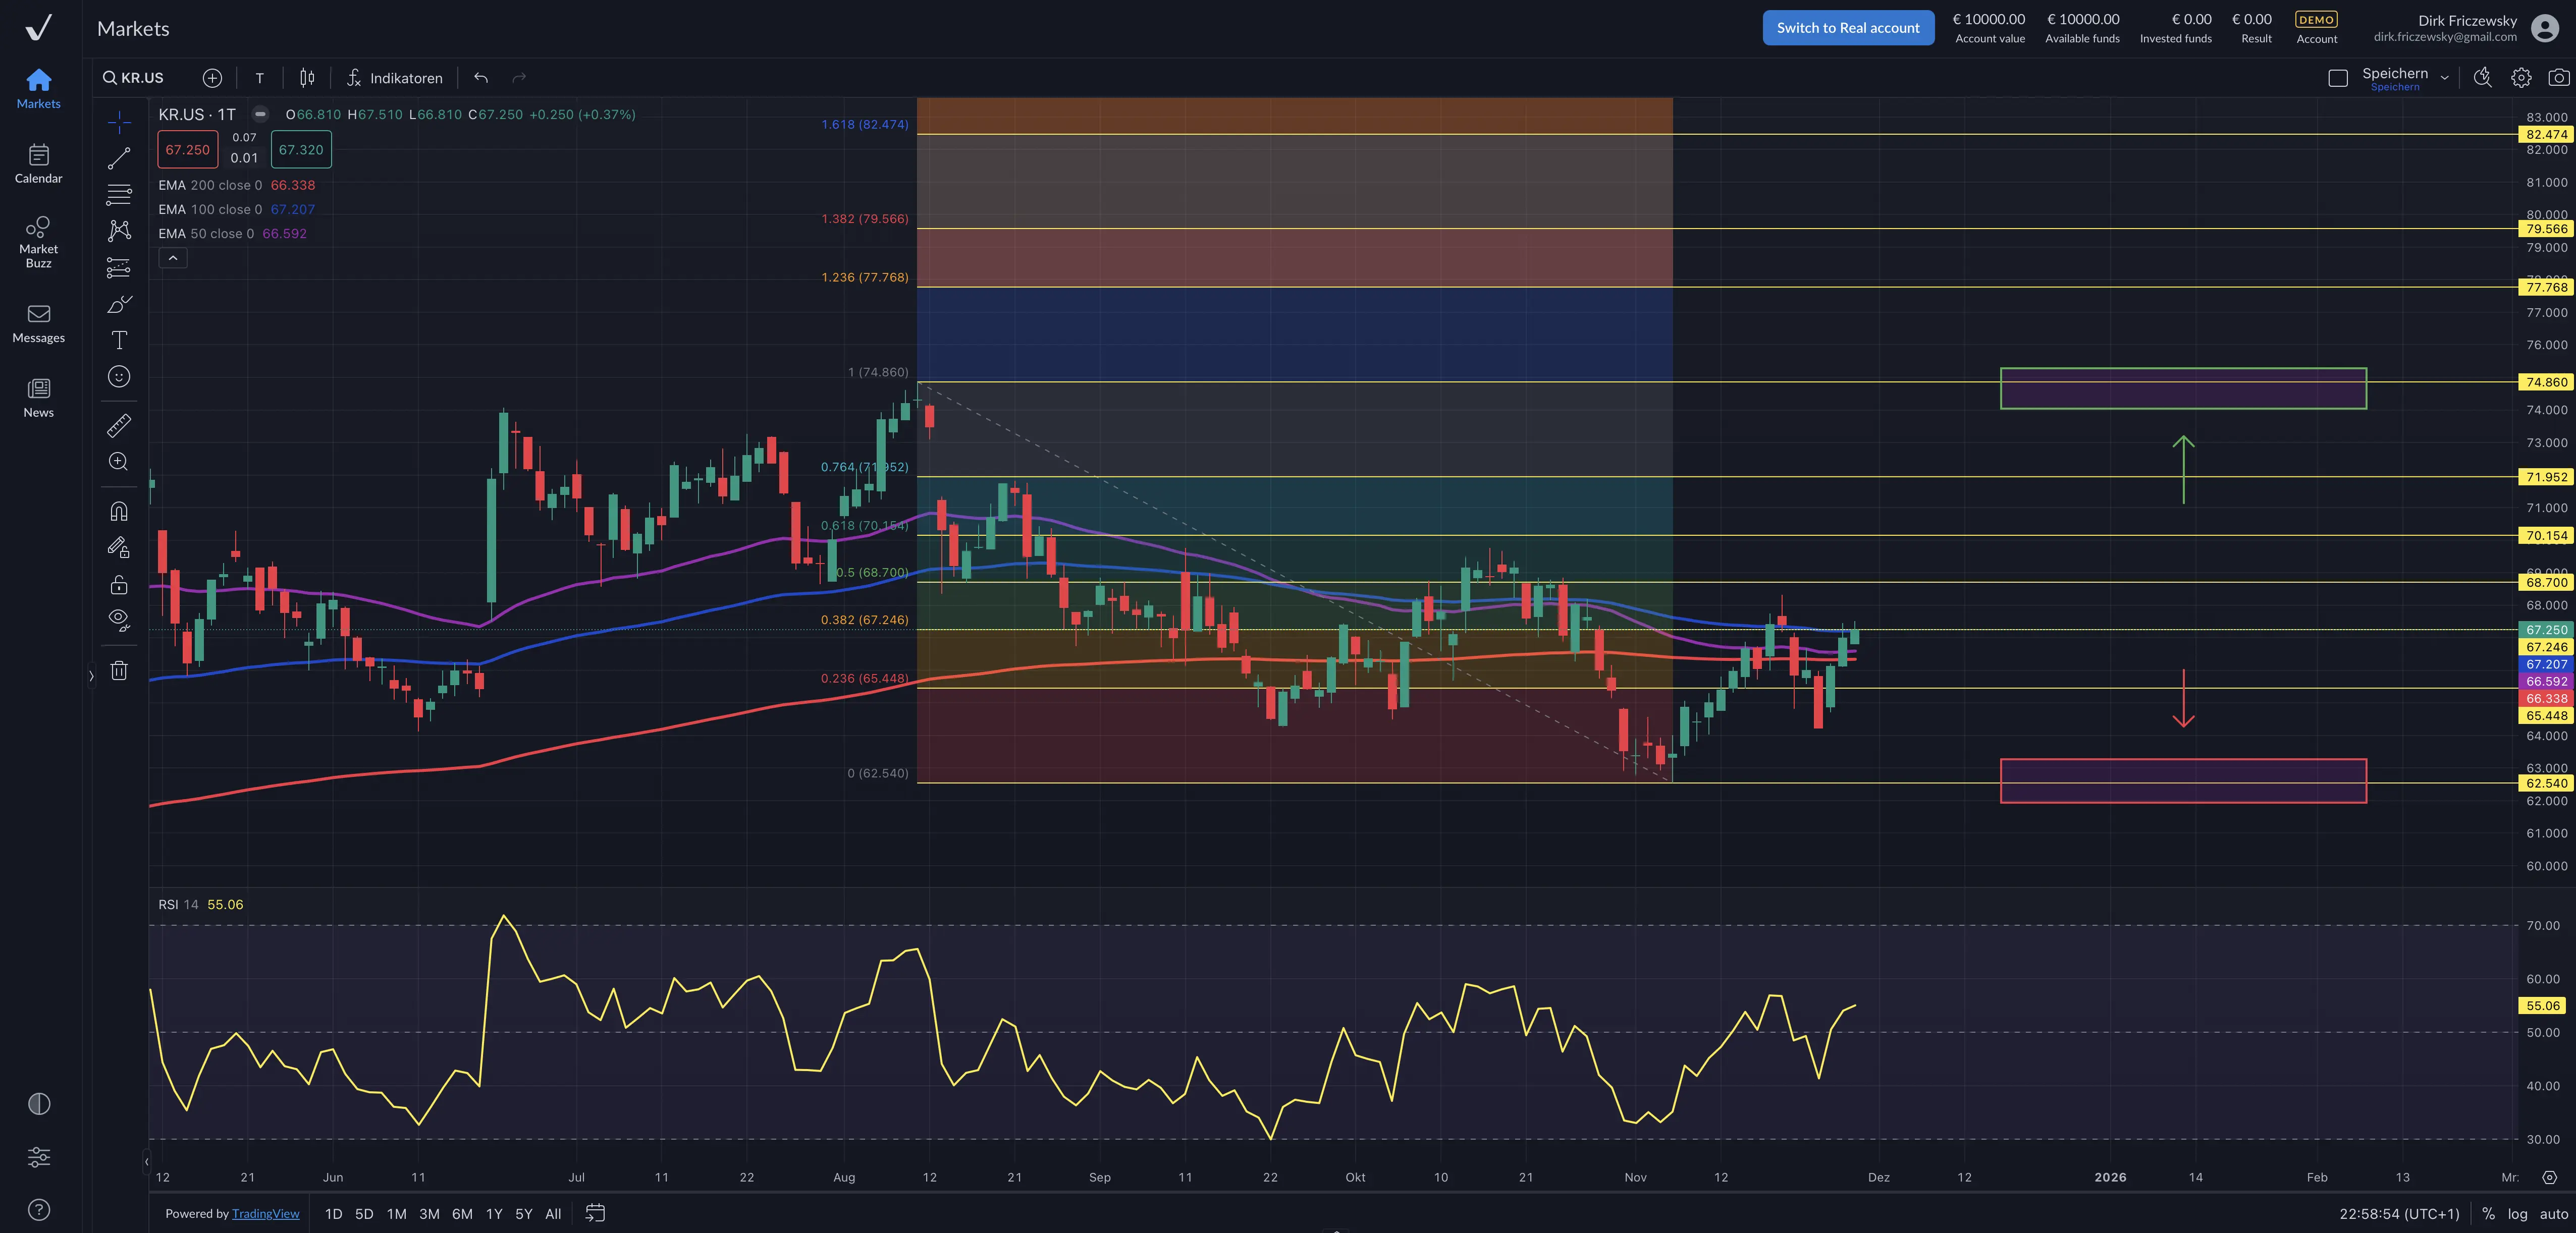Click Switch to Real account button

pos(1847,28)
